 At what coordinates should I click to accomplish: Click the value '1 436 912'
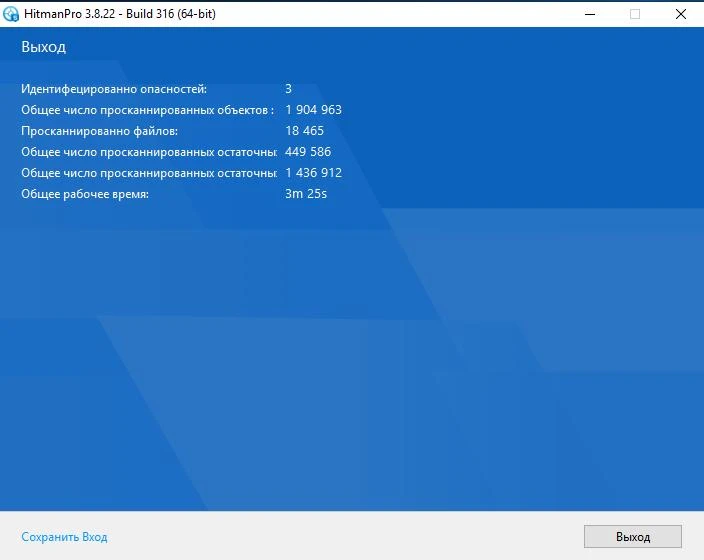click(x=313, y=173)
